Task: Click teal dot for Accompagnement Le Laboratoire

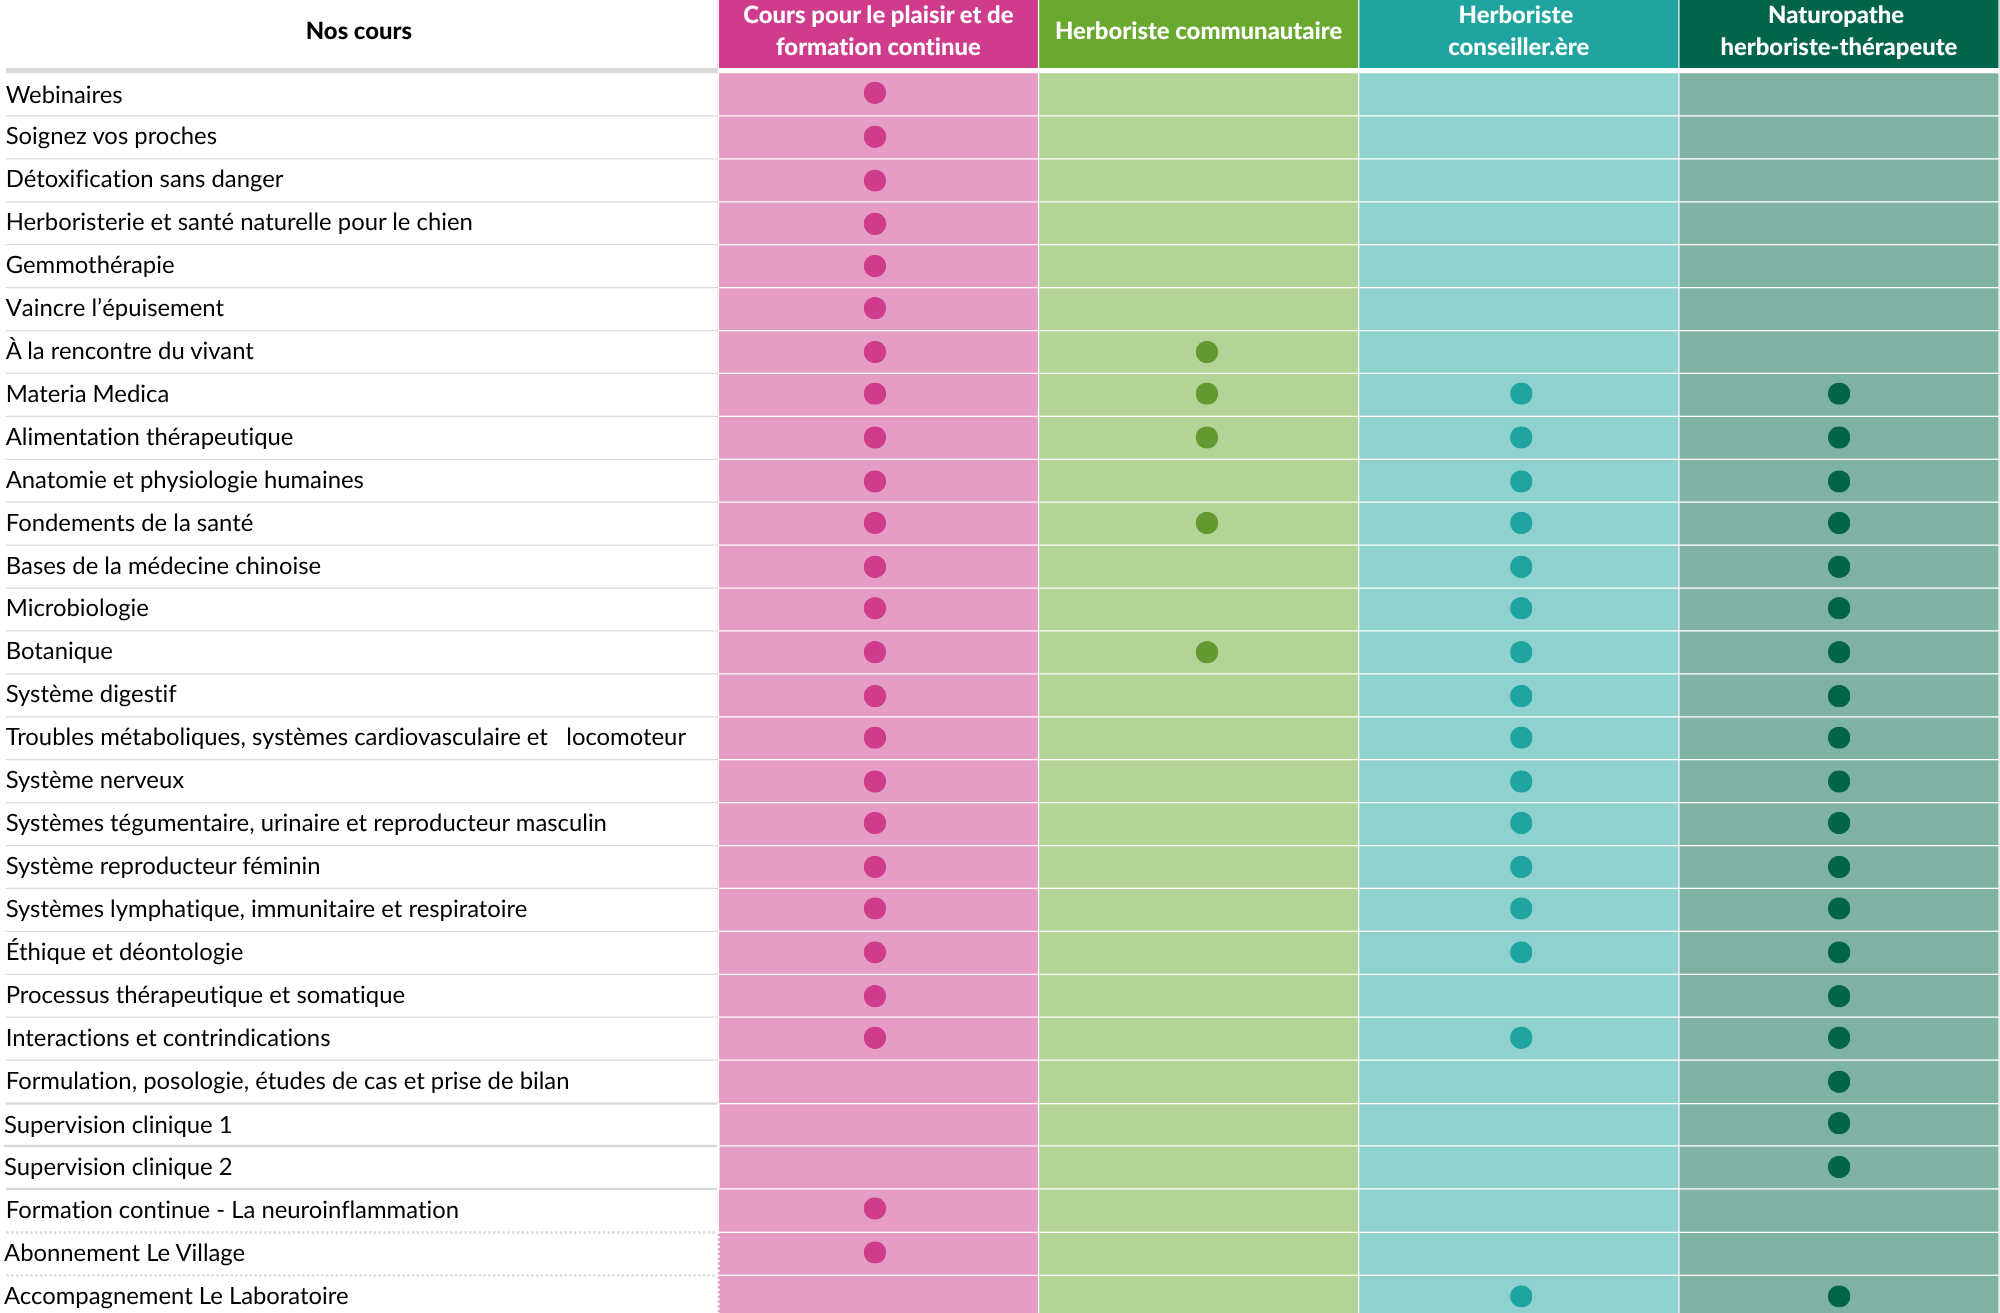Action: pyautogui.click(x=1521, y=1296)
